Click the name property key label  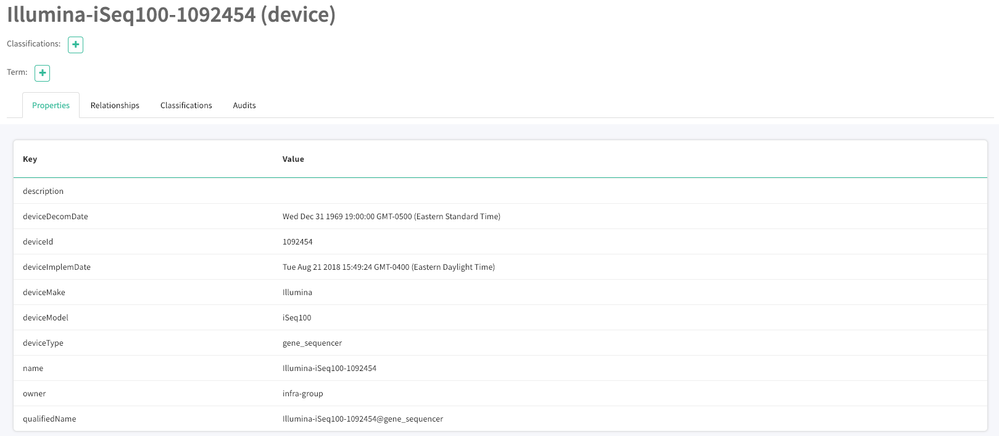click(33, 368)
